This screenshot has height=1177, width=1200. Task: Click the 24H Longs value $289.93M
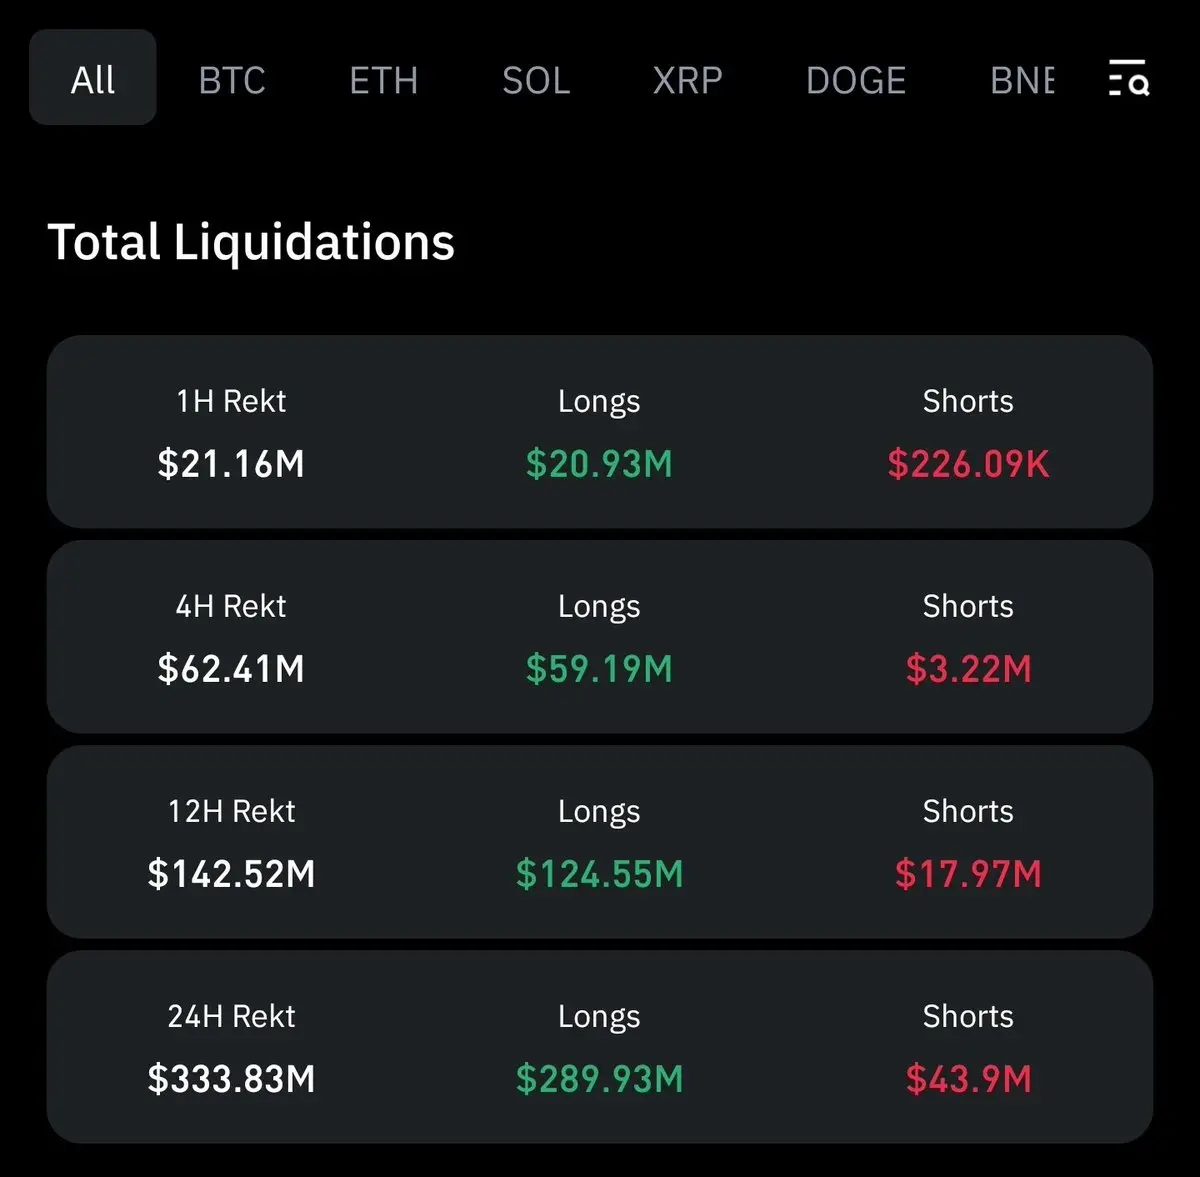599,1079
